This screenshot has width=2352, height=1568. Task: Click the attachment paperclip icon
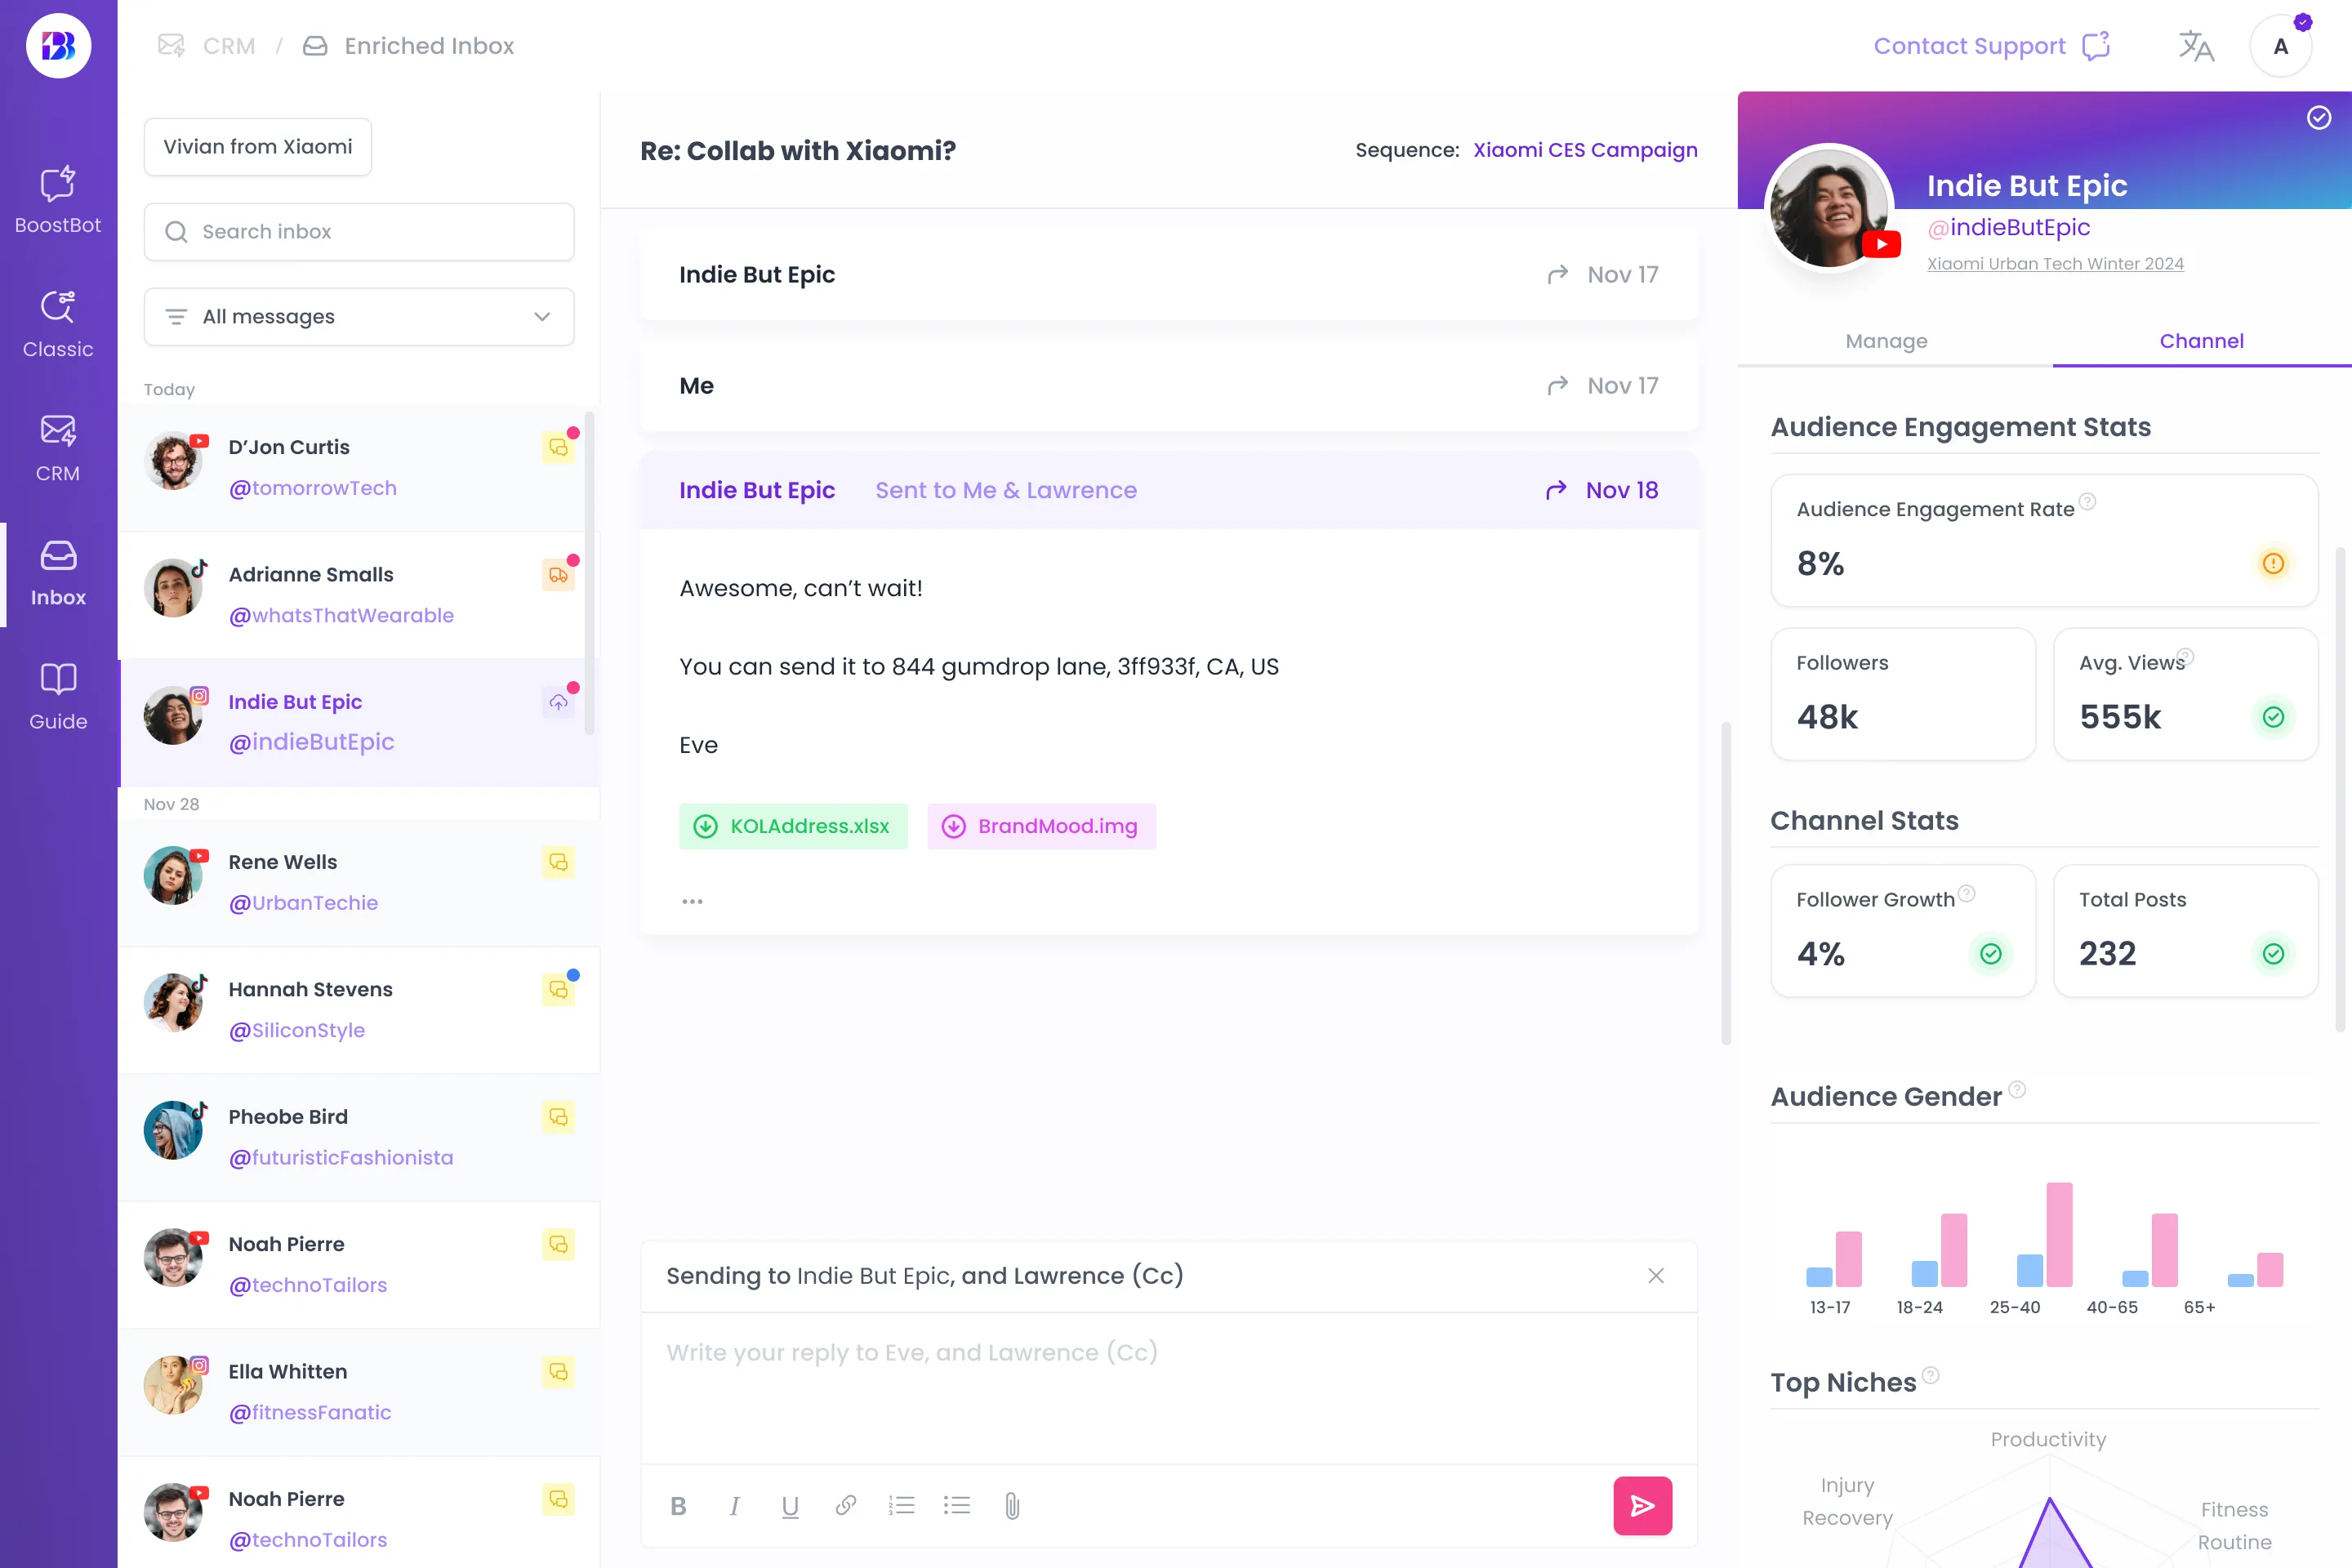pos(1013,1505)
